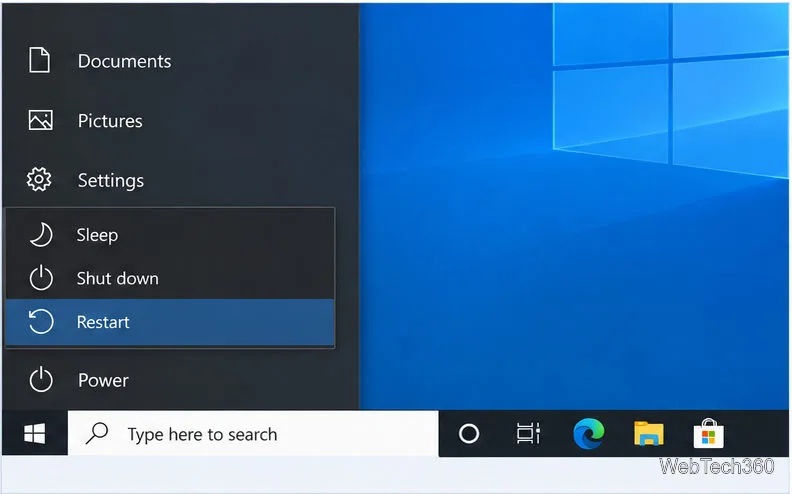Screen dimensions: 792x494
Task: Click the search magnifier icon
Action: coord(97,433)
